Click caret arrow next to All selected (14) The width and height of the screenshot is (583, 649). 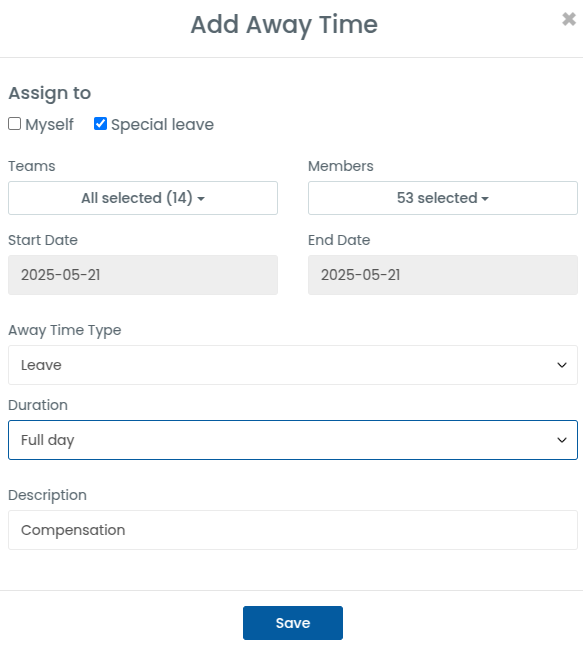coord(201,199)
